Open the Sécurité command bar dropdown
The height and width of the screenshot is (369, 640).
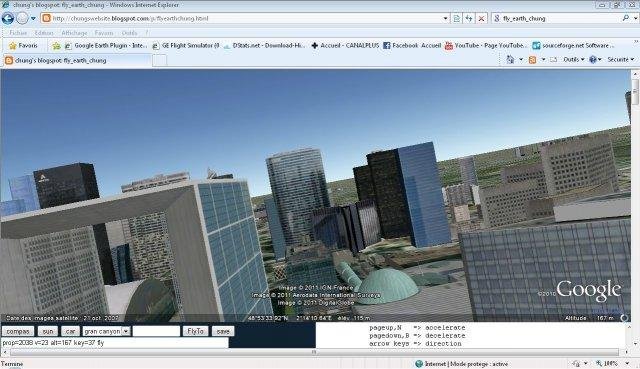[x=621, y=60]
